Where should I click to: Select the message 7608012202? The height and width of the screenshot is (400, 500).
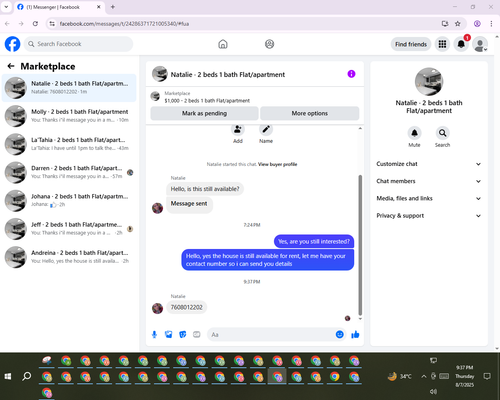pyautogui.click(x=187, y=307)
